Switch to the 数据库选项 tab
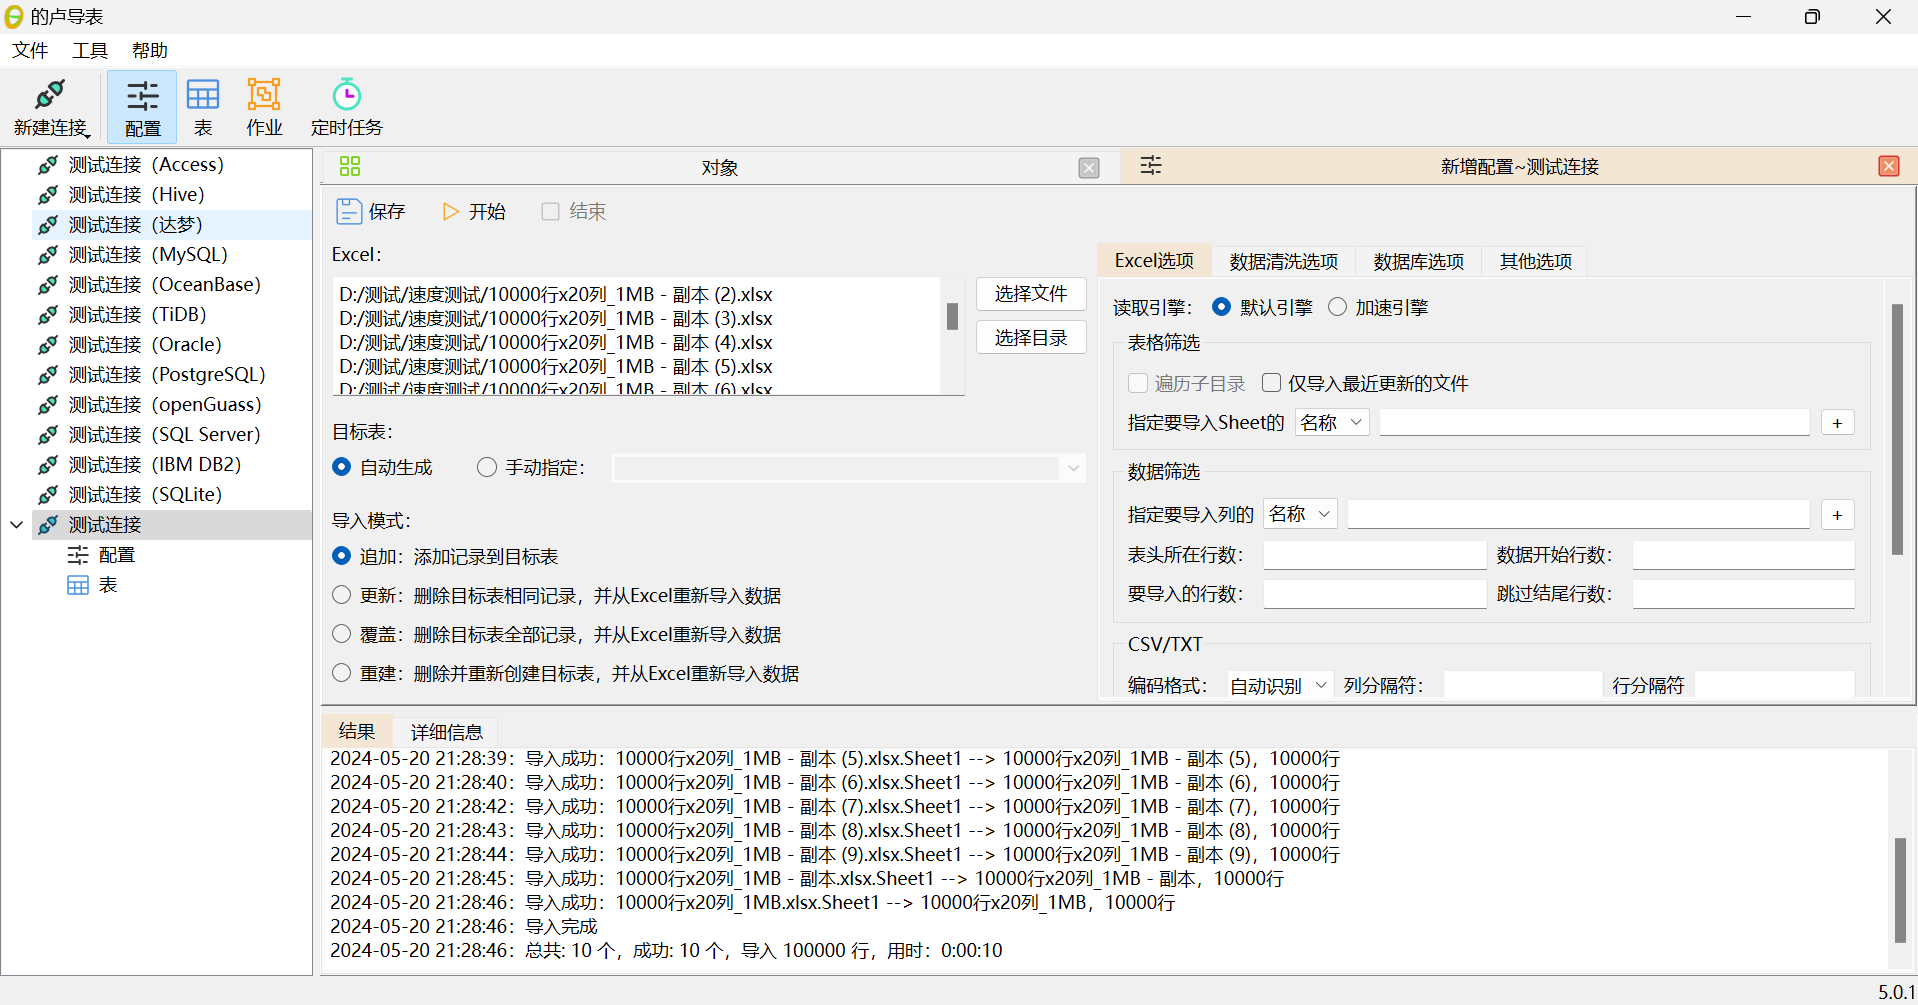Image resolution: width=1918 pixels, height=1005 pixels. [x=1418, y=261]
